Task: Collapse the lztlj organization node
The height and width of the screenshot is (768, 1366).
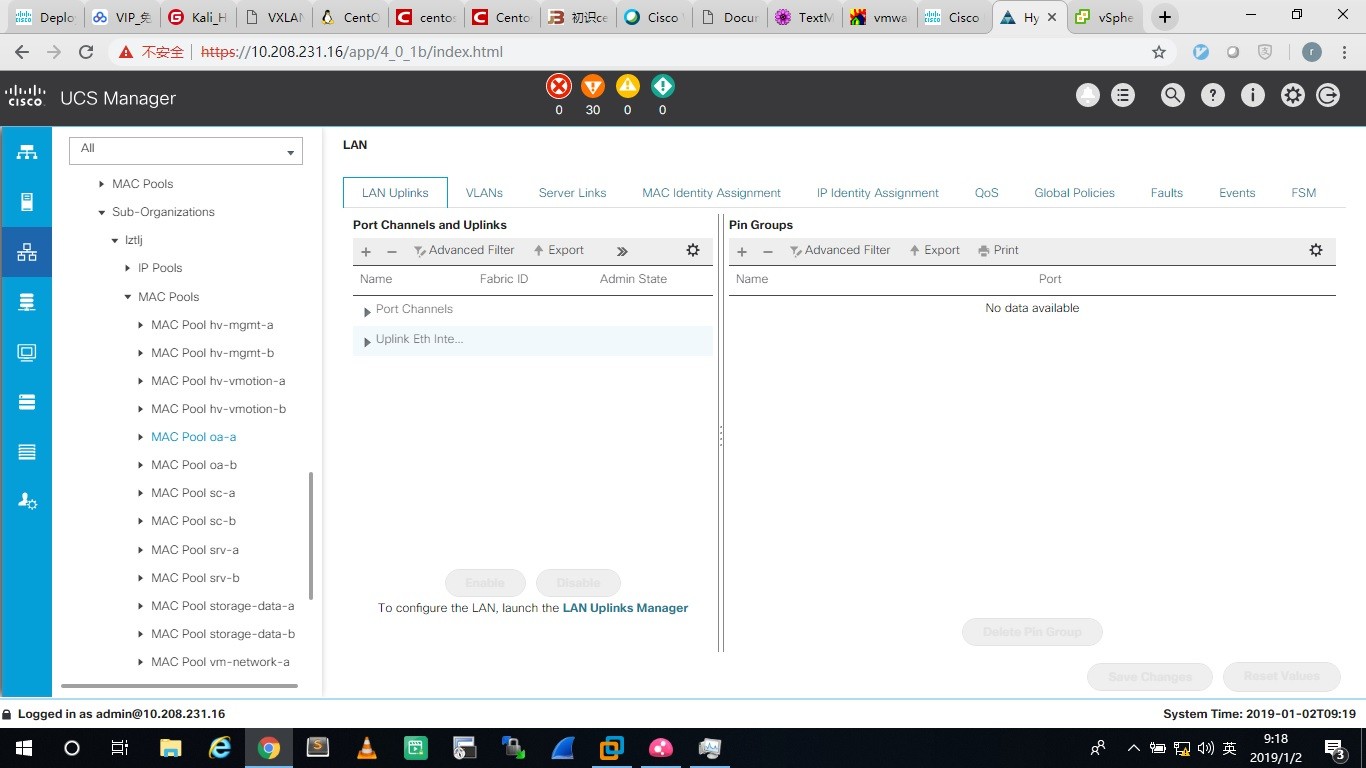Action: coord(115,240)
